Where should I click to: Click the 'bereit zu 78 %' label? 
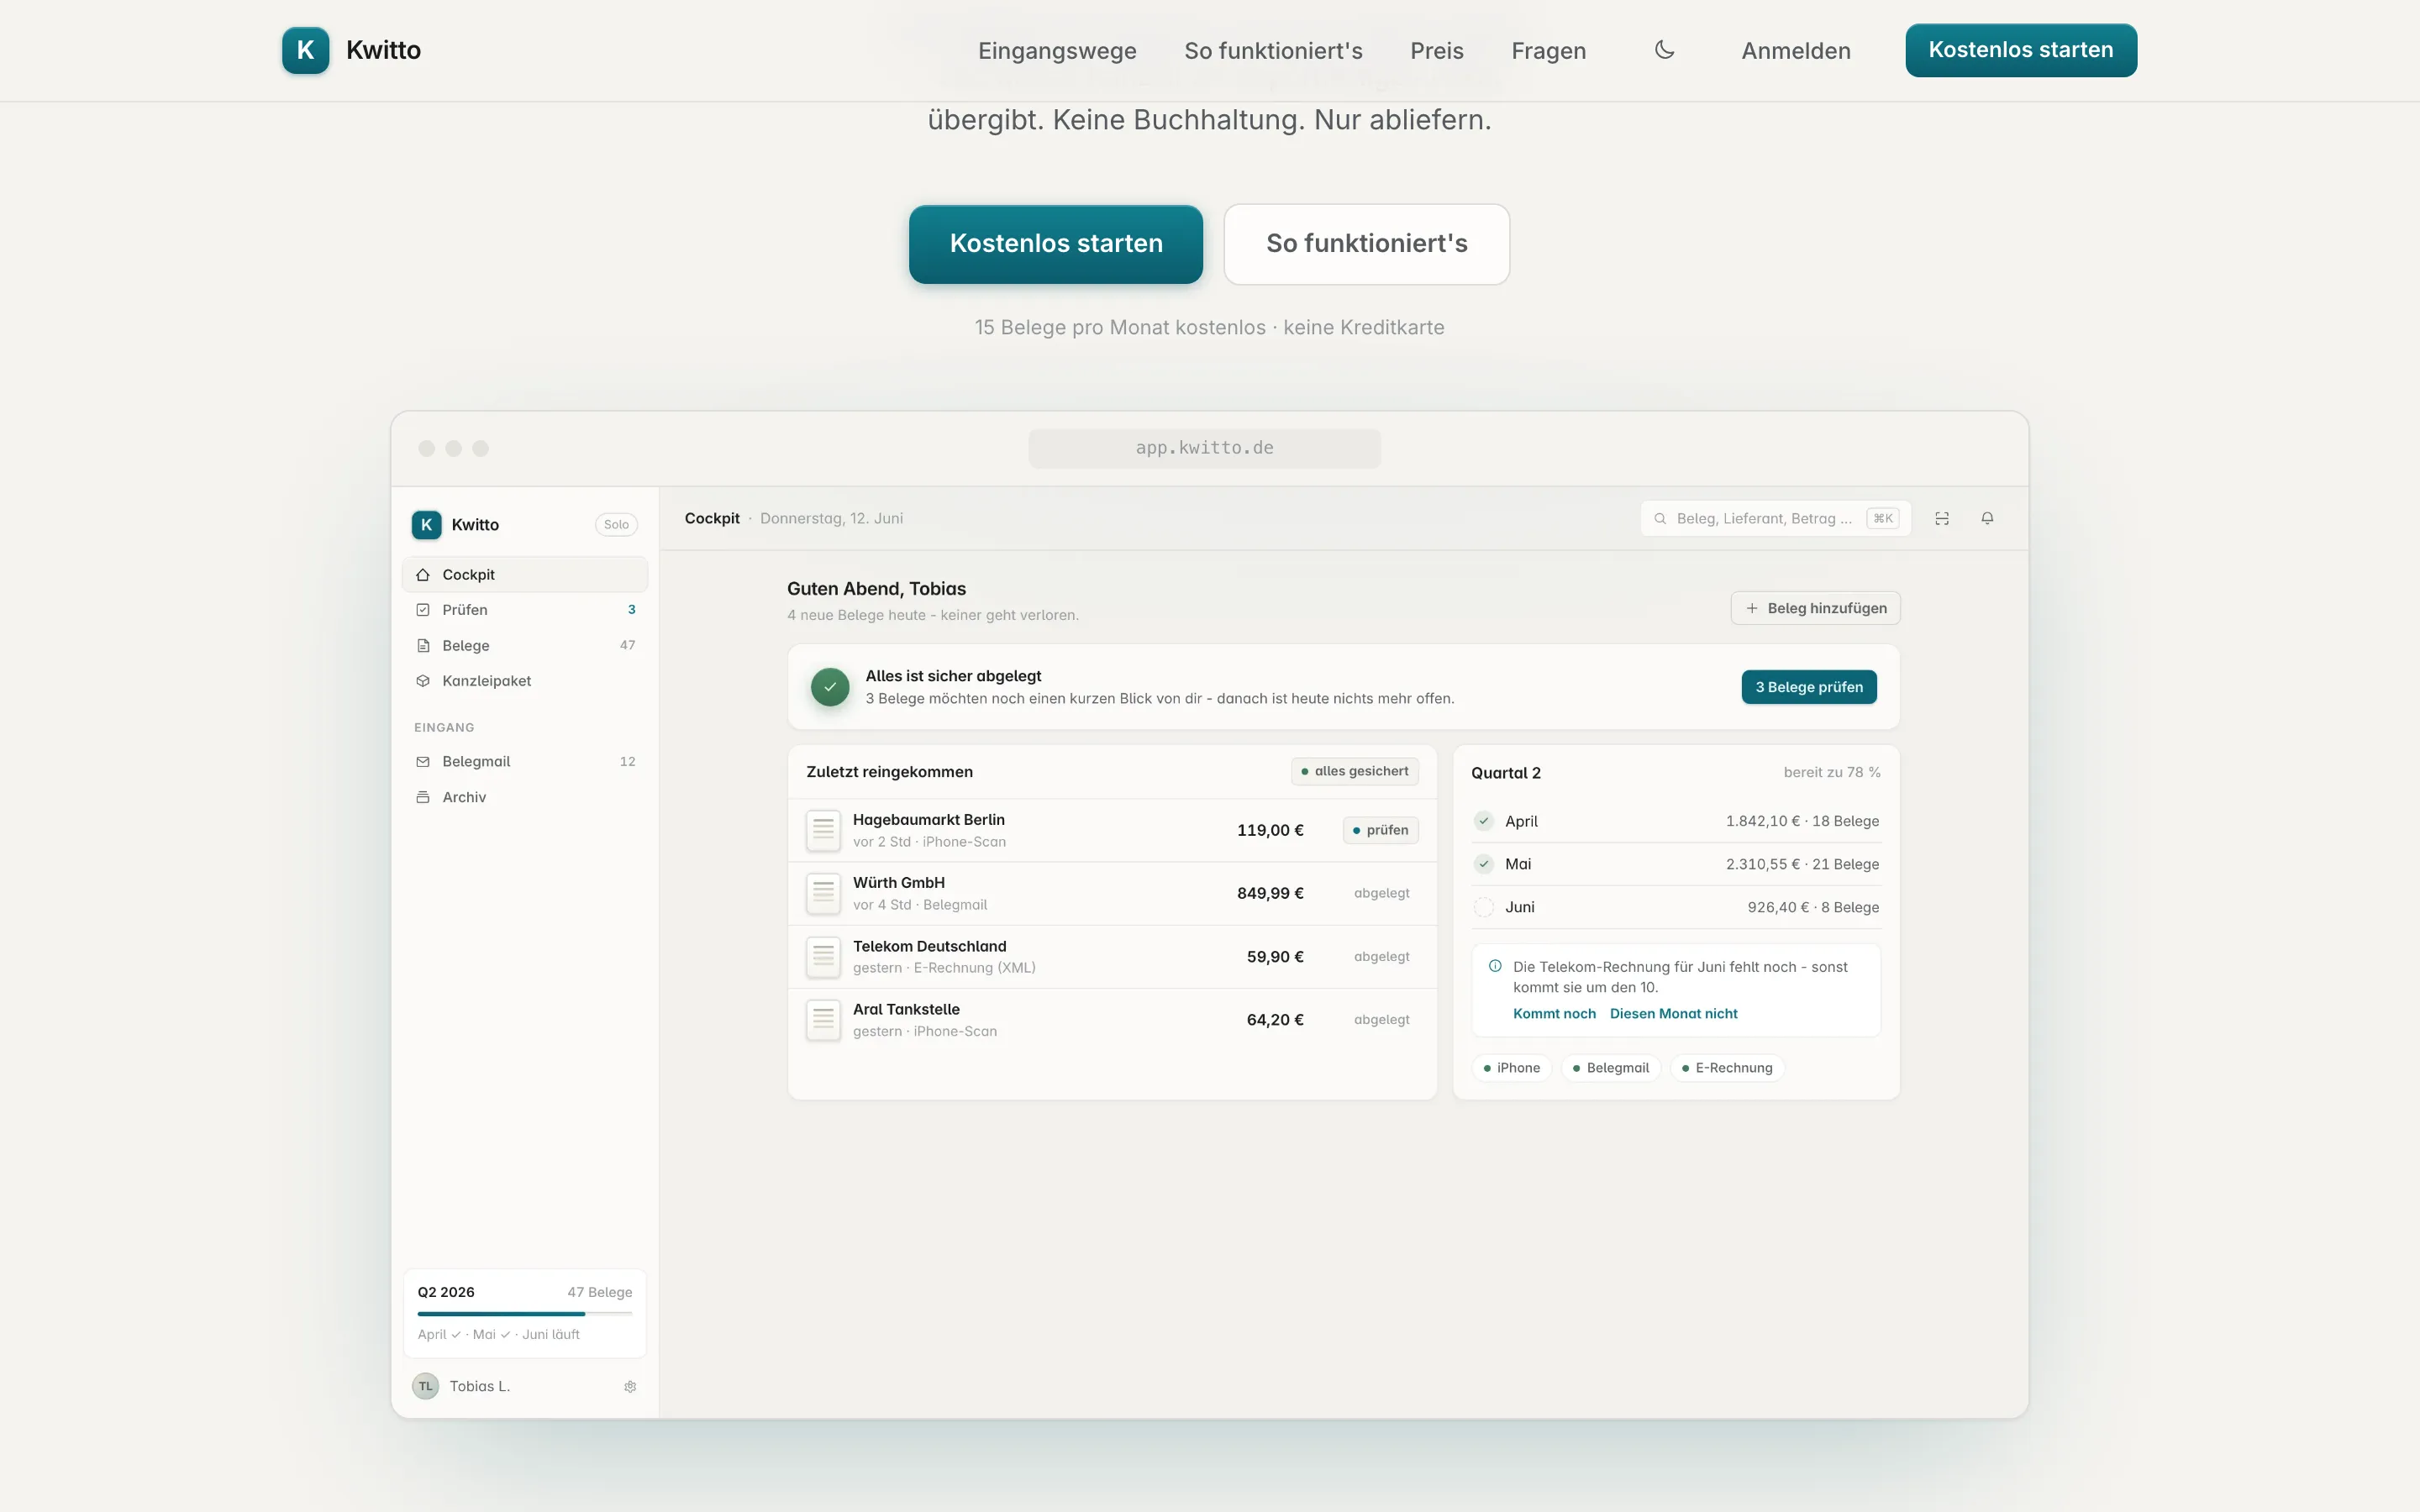[1832, 772]
